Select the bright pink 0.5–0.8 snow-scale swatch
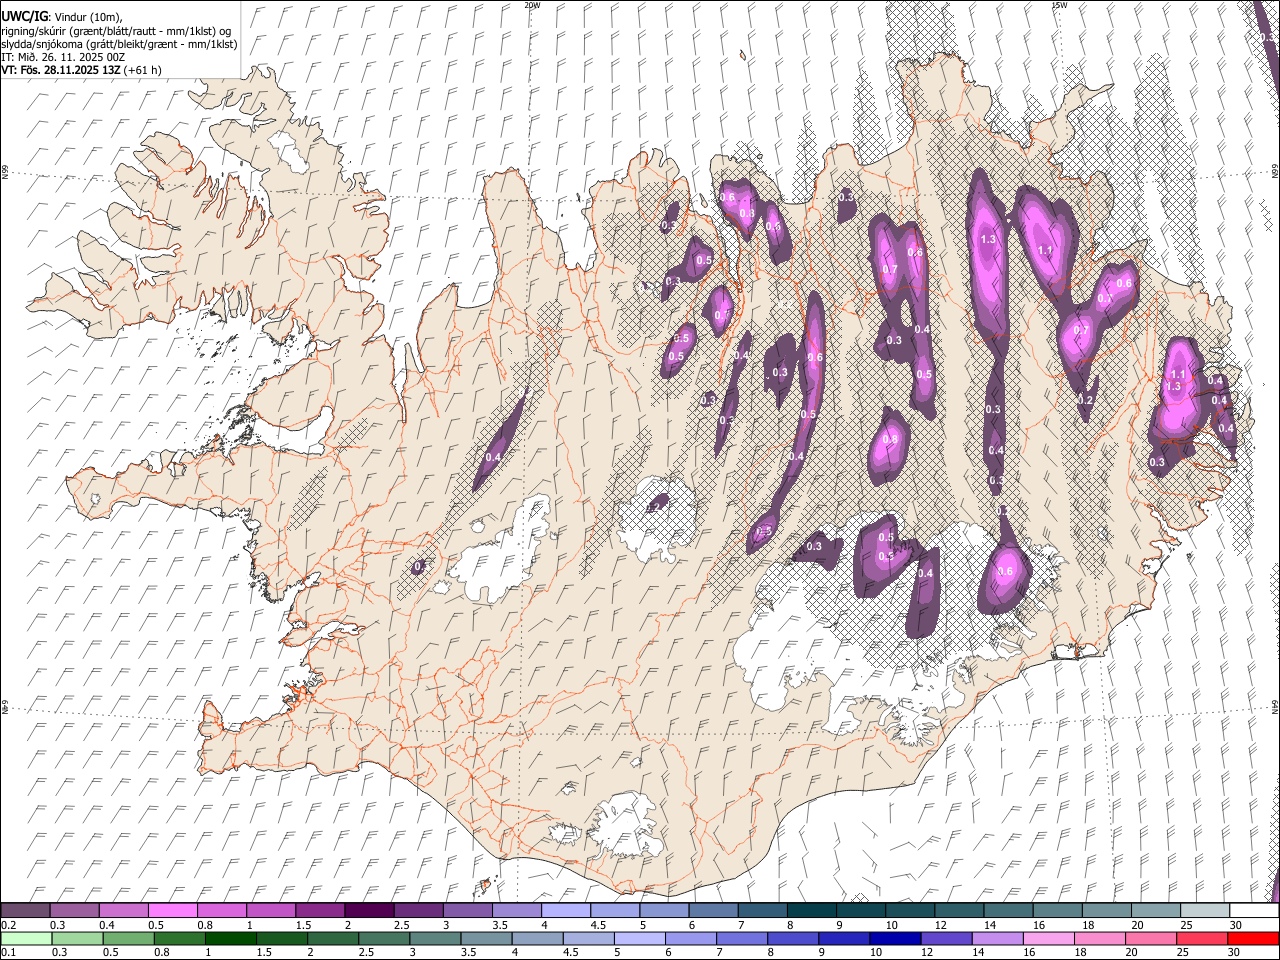Image resolution: width=1280 pixels, height=960 pixels. (172, 910)
